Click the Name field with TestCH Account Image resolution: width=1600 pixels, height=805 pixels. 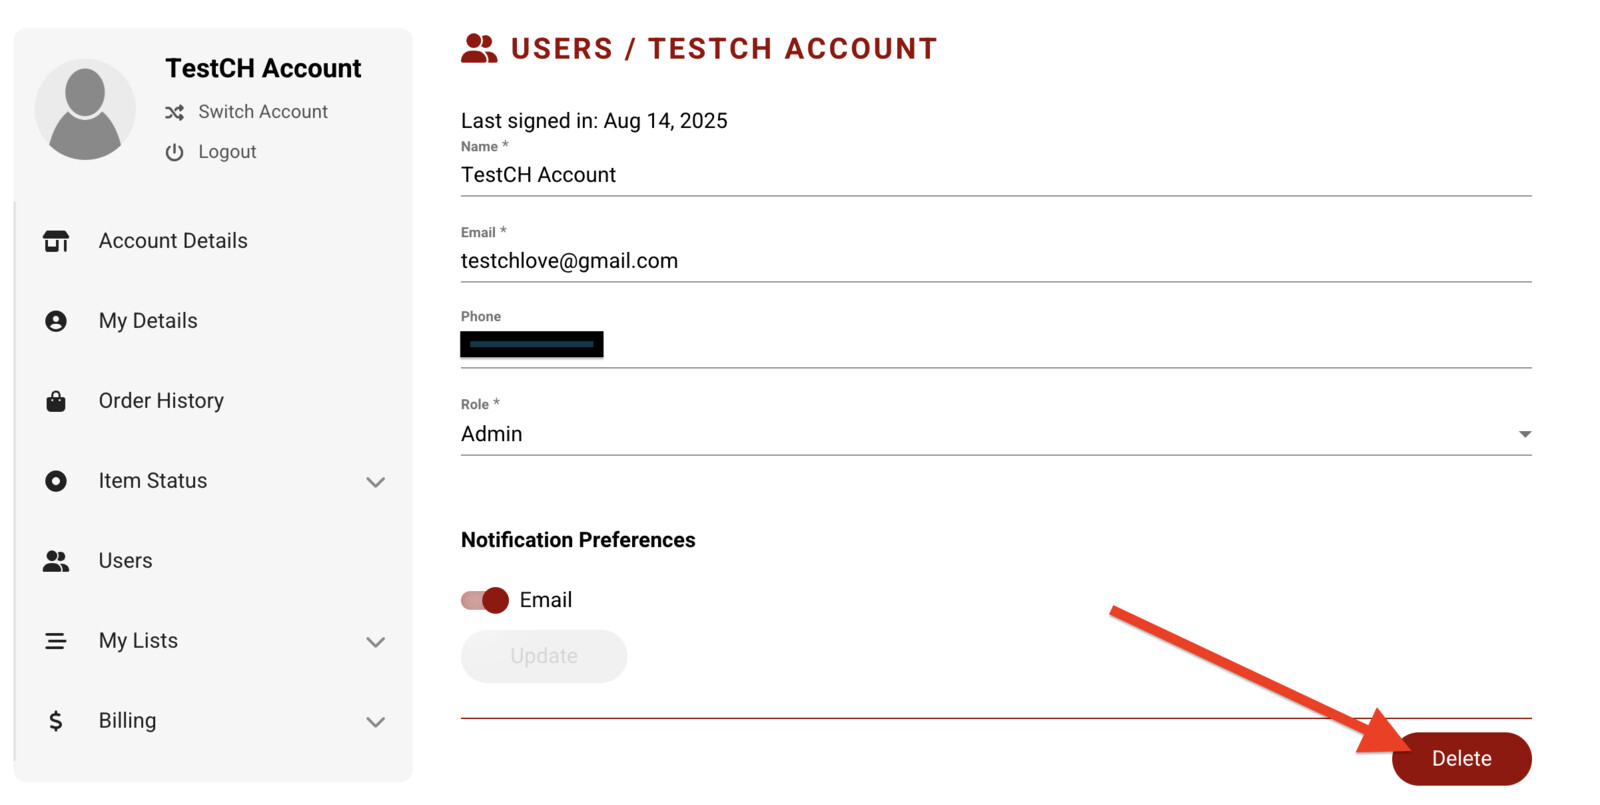[x=995, y=175]
